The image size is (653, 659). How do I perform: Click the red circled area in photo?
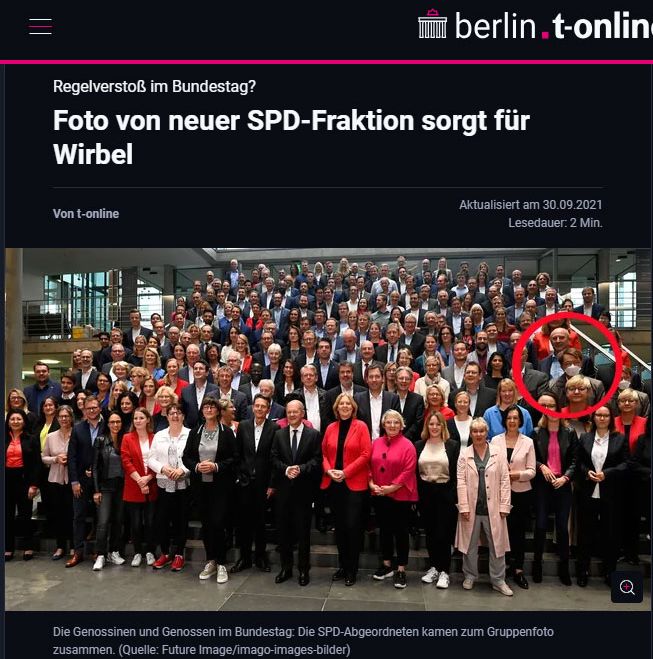click(567, 364)
